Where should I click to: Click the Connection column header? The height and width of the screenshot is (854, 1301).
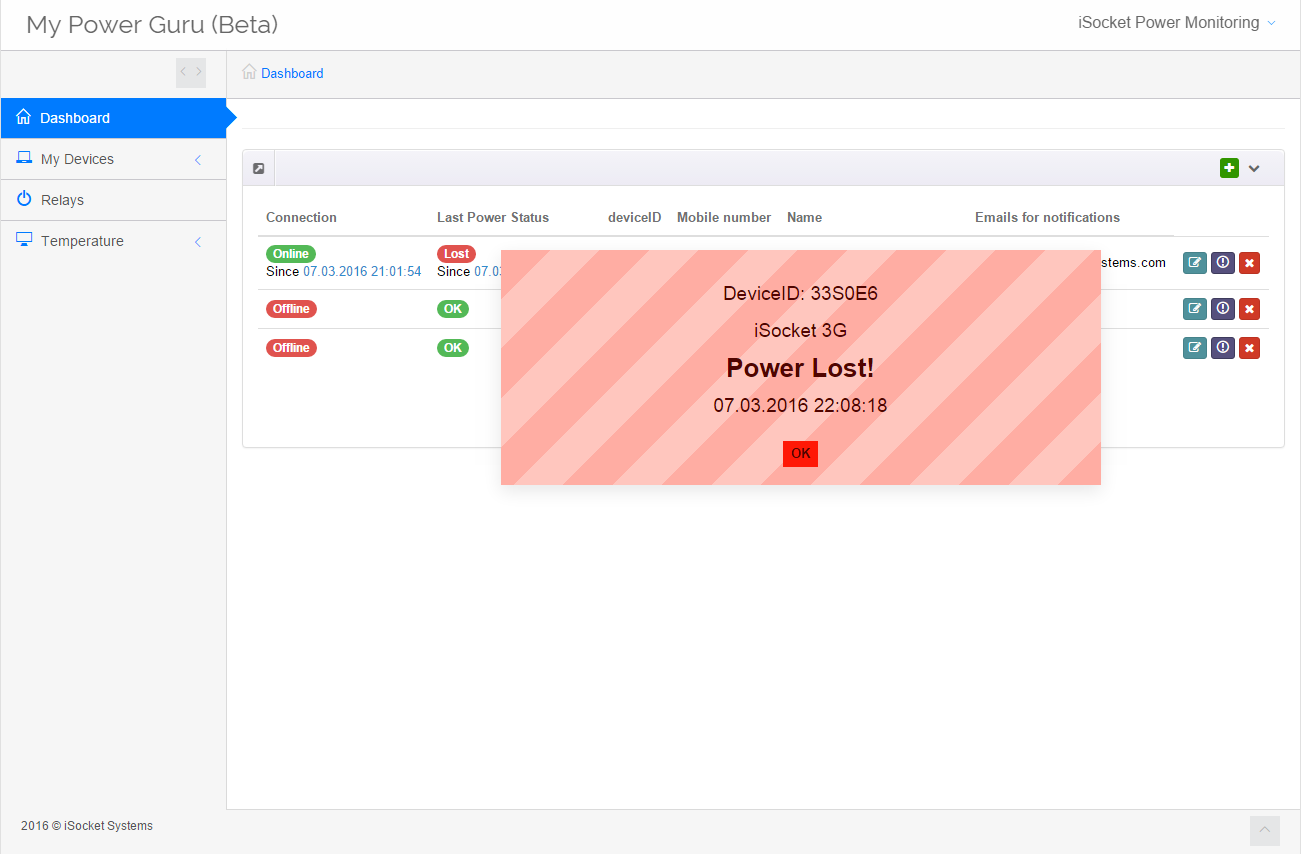pos(301,217)
